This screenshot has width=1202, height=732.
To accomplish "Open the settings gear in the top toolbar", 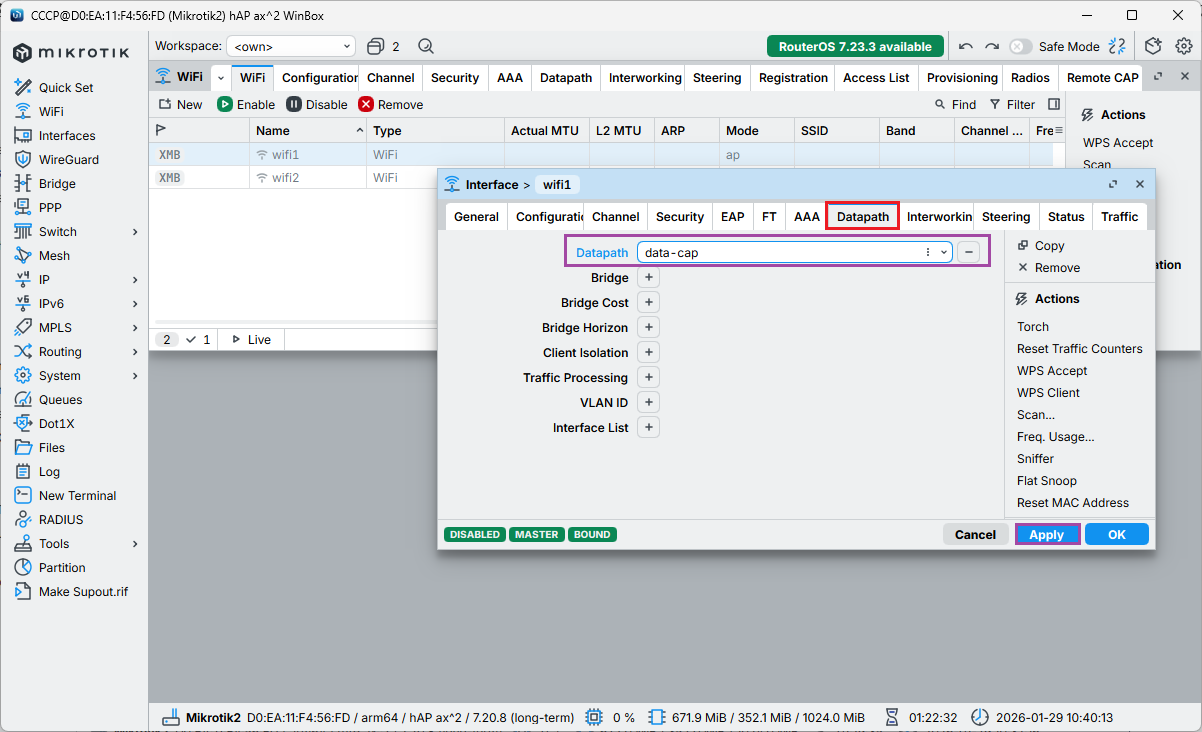I will (1184, 46).
